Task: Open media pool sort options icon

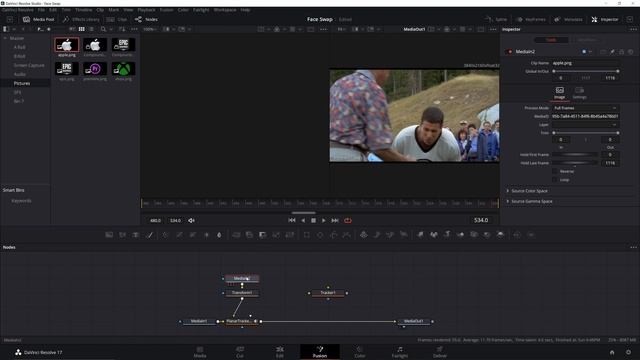Action: tap(122, 29)
